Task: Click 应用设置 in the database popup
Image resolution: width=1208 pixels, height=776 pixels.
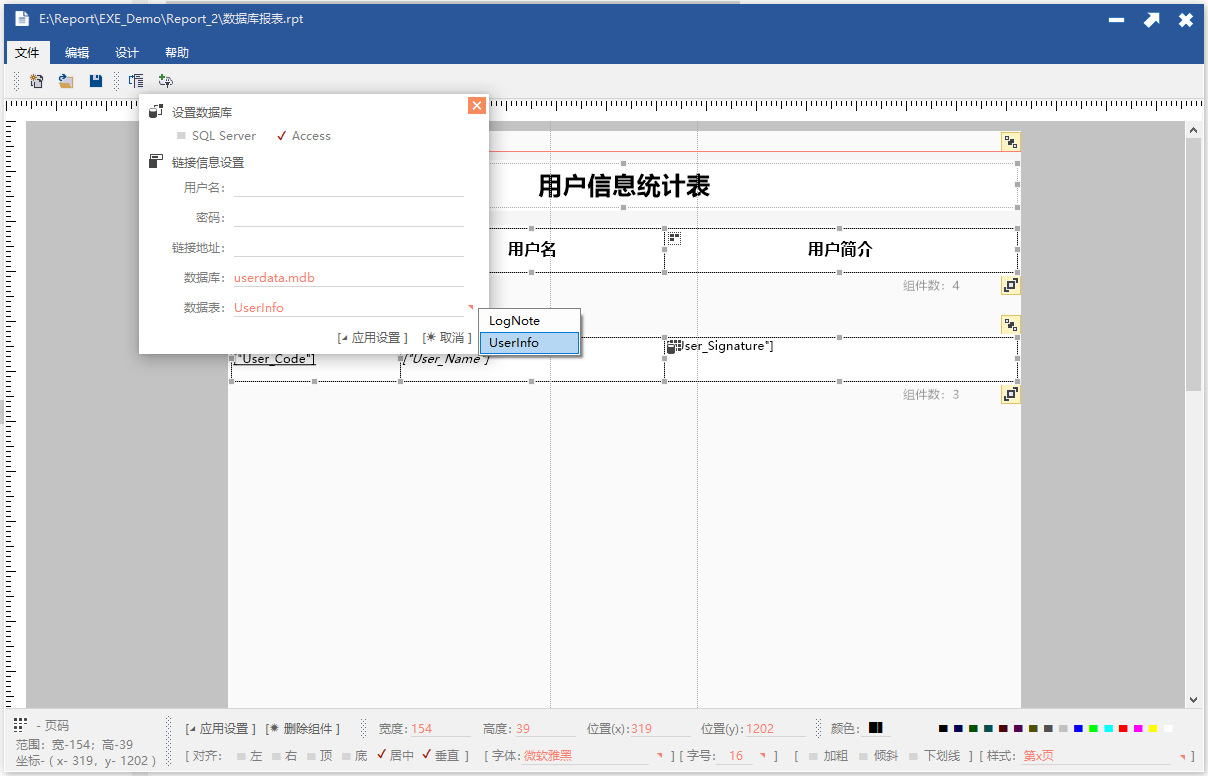Action: pos(373,338)
